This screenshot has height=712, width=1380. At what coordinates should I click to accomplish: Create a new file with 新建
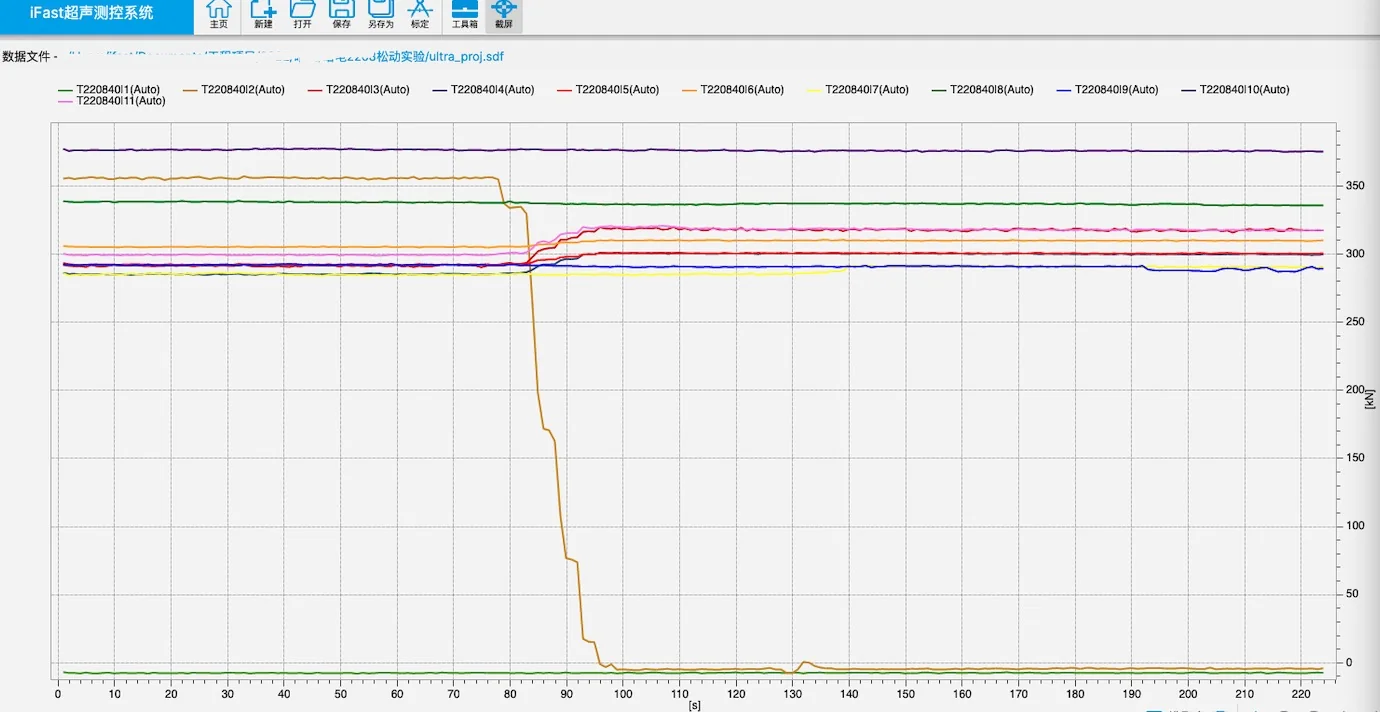pyautogui.click(x=263, y=15)
